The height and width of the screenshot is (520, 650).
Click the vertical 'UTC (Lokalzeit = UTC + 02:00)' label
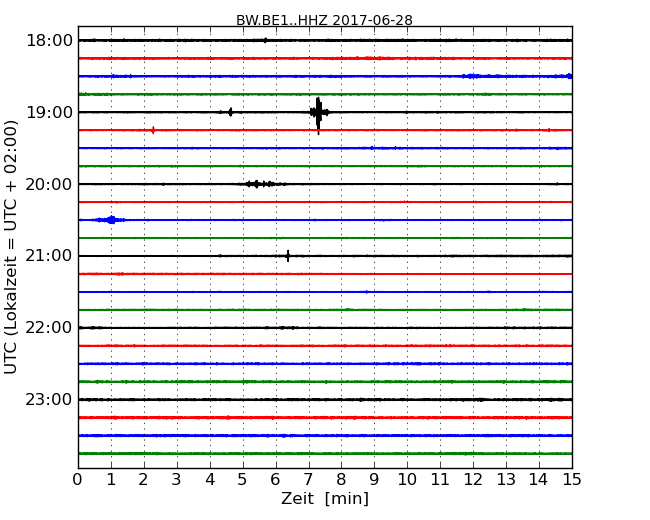click(x=11, y=247)
